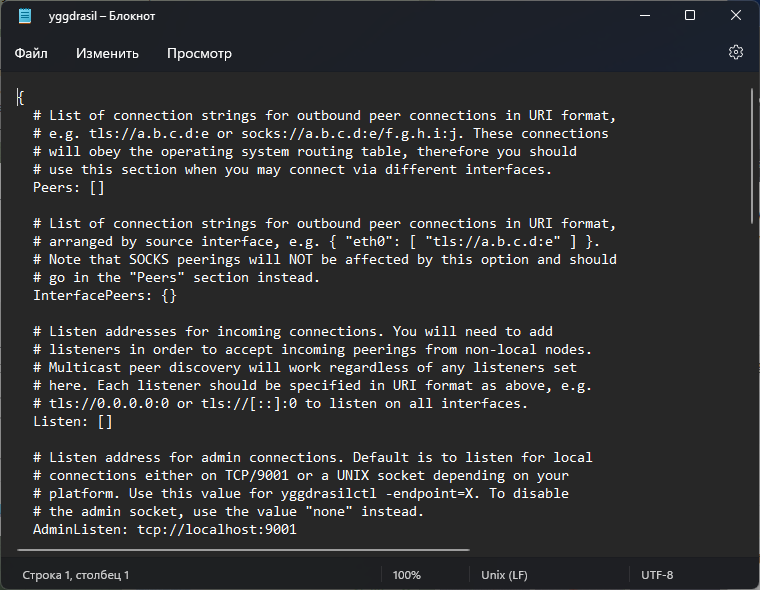
Task: Close the yggdrasil Notepad window
Action: [735, 16]
